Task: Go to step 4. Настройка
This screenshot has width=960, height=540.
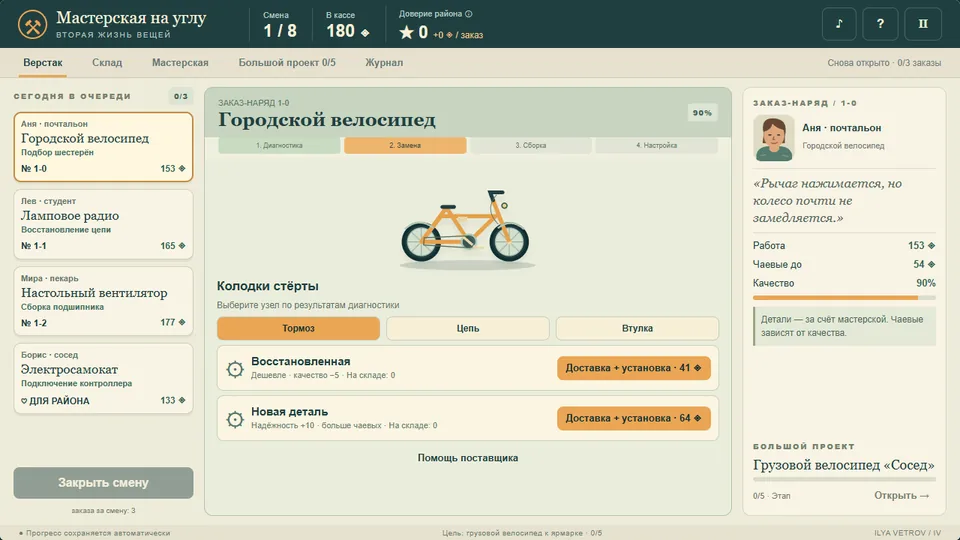Action: pos(656,146)
